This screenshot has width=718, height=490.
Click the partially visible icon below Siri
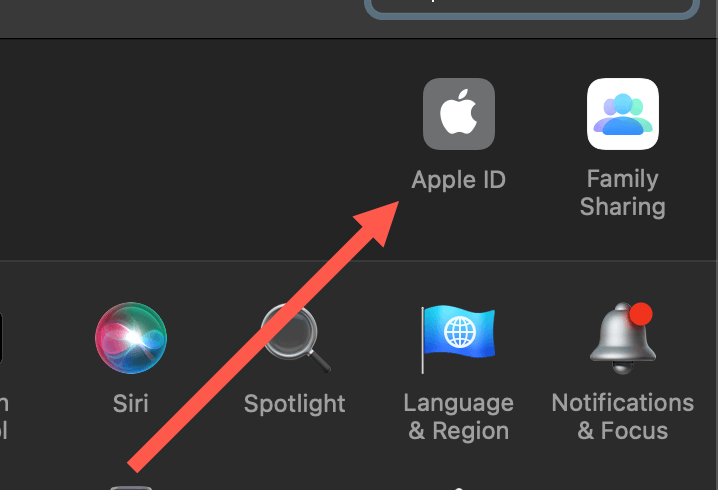[x=131, y=488]
